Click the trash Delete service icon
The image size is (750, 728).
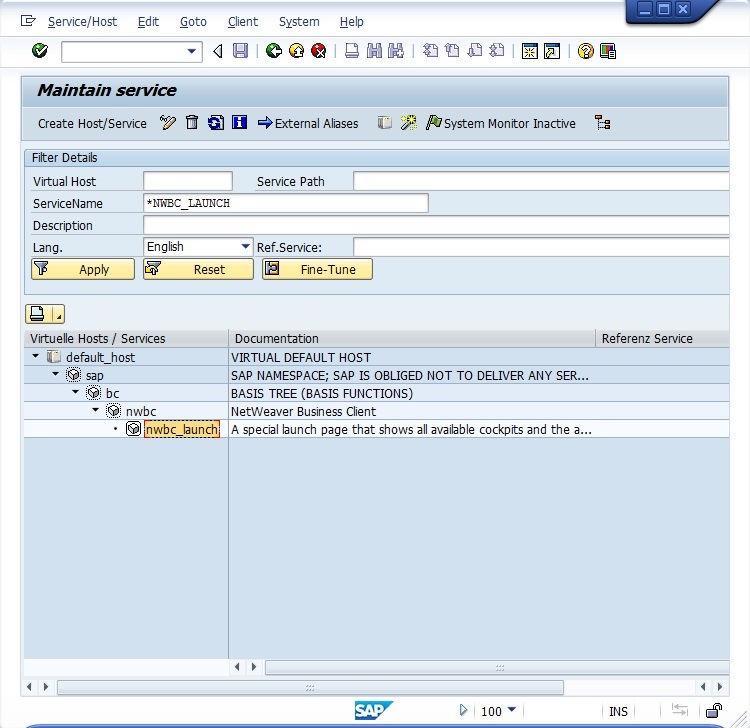click(x=192, y=123)
